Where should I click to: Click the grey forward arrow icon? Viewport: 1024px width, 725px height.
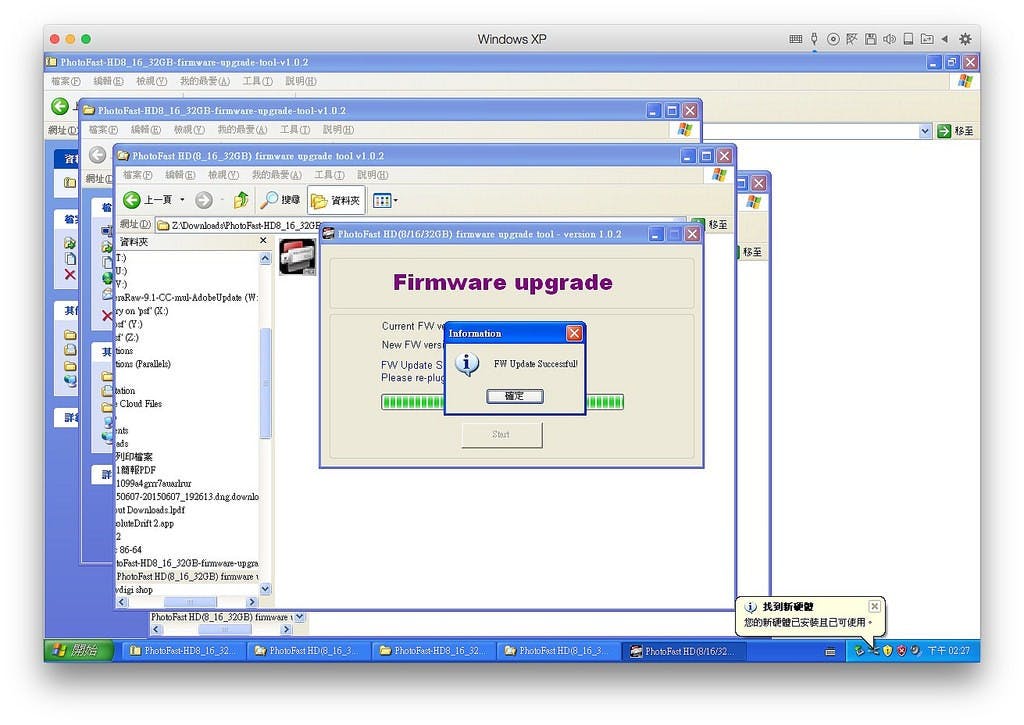pos(204,200)
